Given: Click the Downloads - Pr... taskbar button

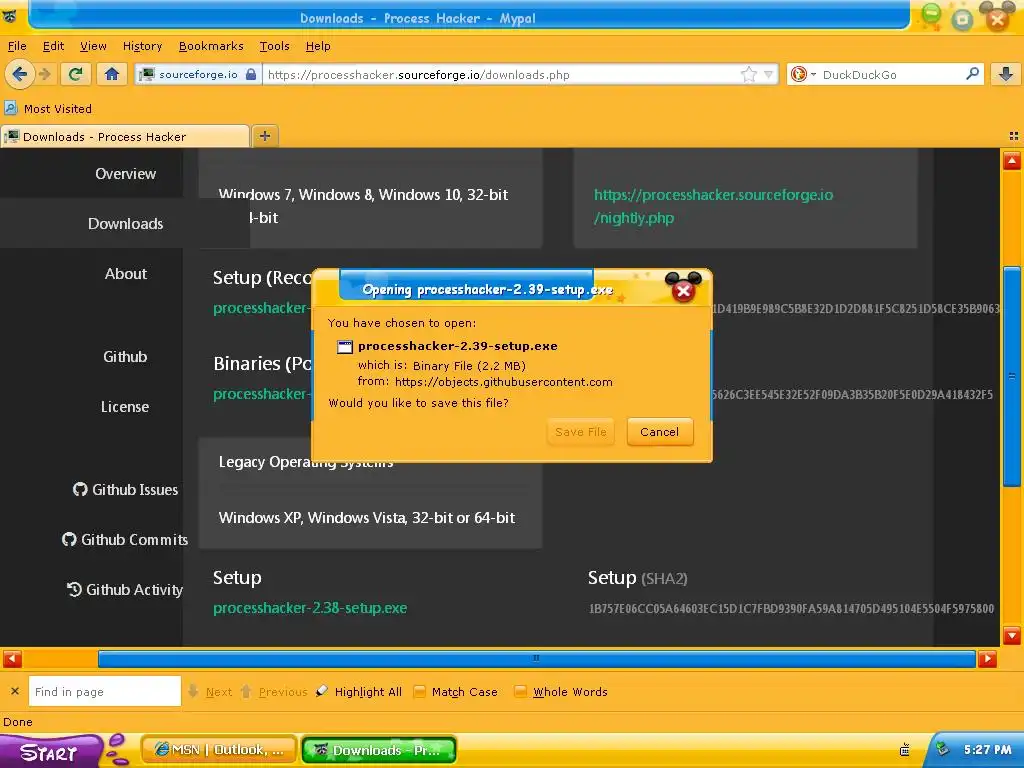Looking at the screenshot, I should pos(379,750).
